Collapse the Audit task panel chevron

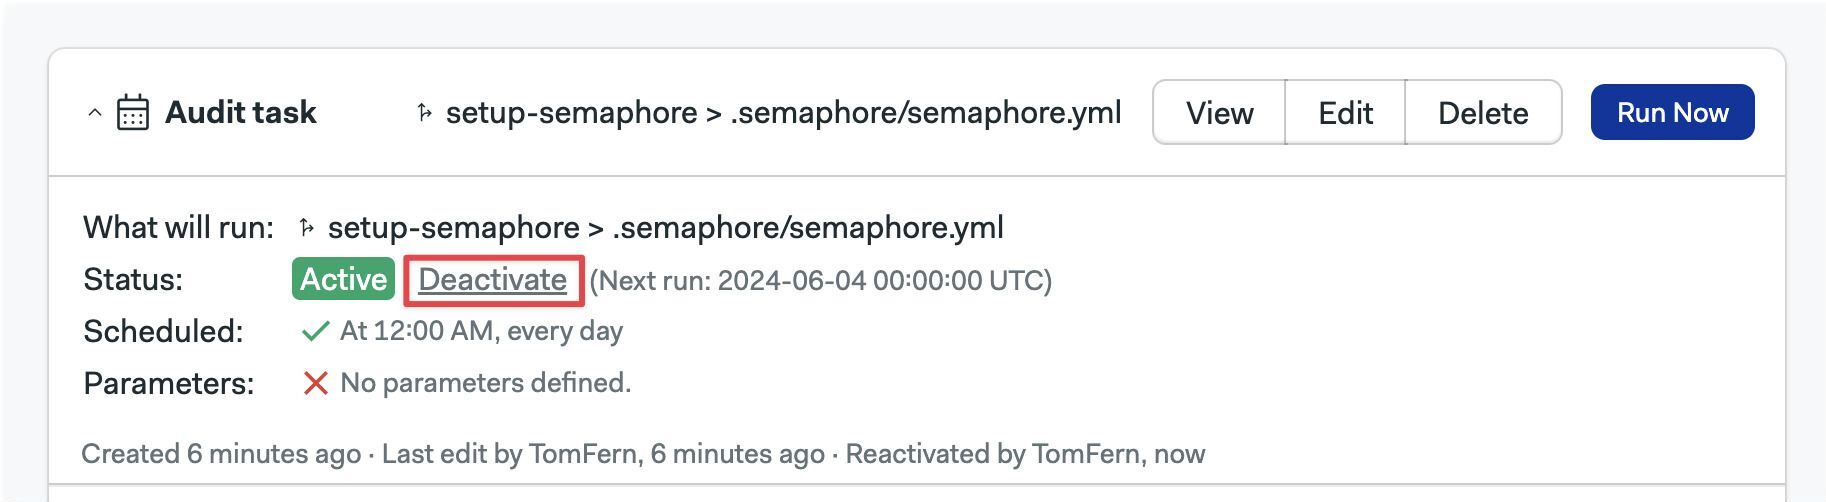95,113
